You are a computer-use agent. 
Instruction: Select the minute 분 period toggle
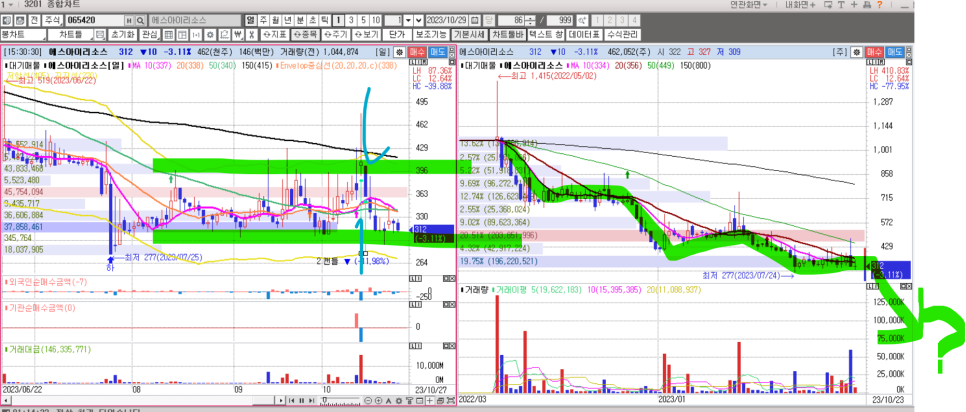(x=299, y=20)
